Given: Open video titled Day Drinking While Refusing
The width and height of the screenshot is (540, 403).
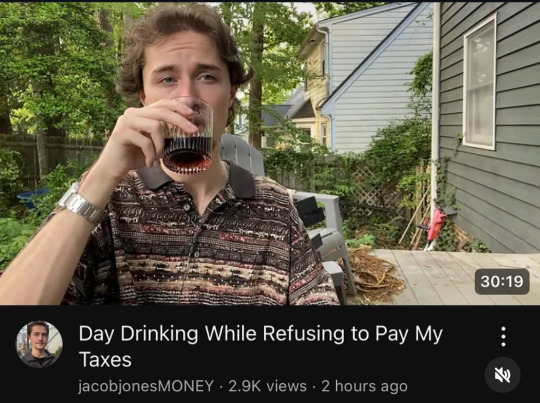Looking at the screenshot, I should click(260, 346).
